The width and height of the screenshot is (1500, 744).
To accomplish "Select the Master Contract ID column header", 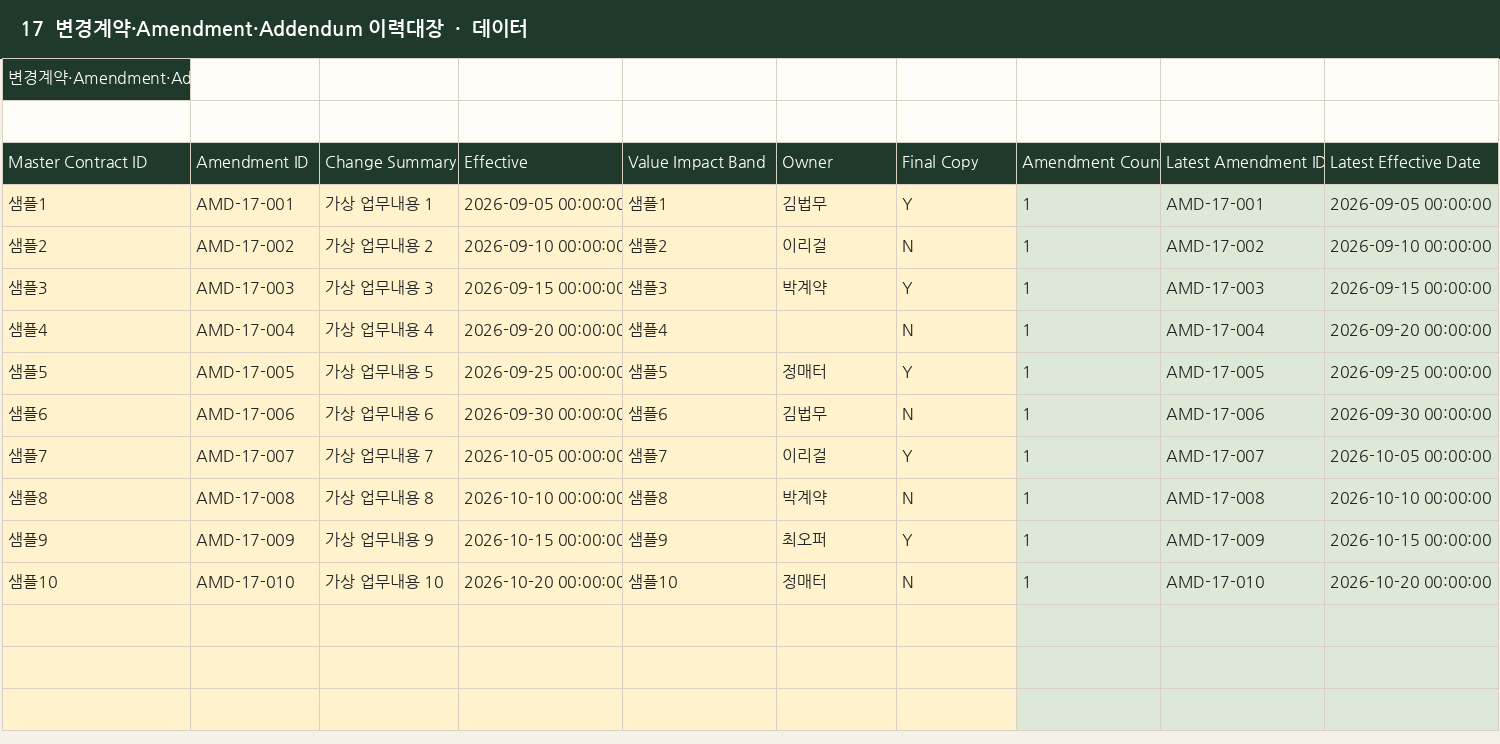I will 96,163.
